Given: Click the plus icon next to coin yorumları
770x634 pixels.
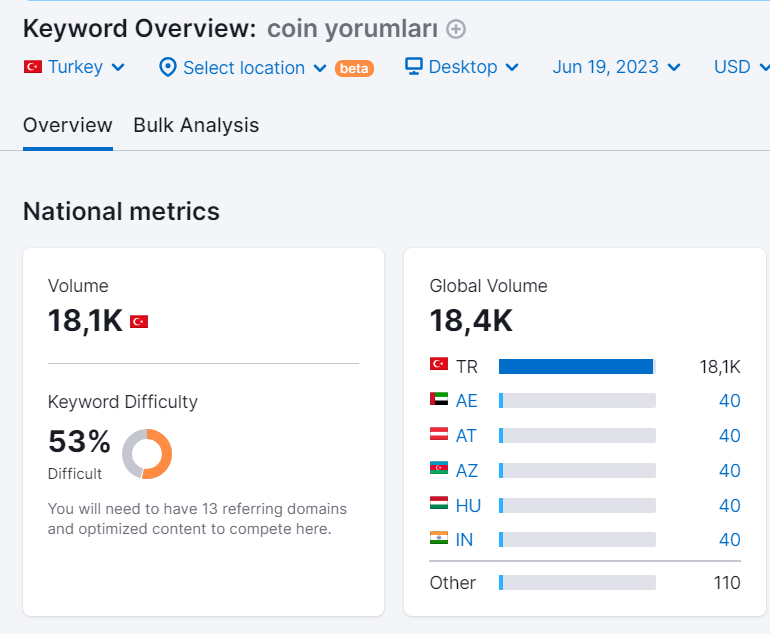Looking at the screenshot, I should 456,29.
